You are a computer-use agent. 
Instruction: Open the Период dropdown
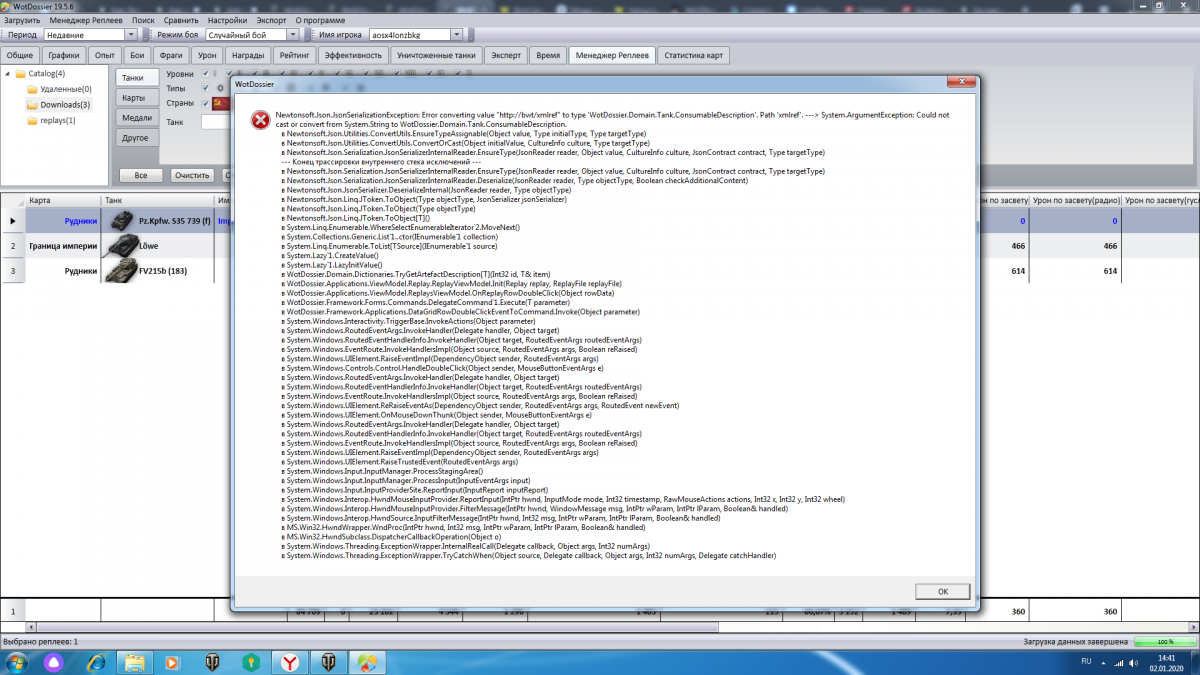[x=130, y=35]
